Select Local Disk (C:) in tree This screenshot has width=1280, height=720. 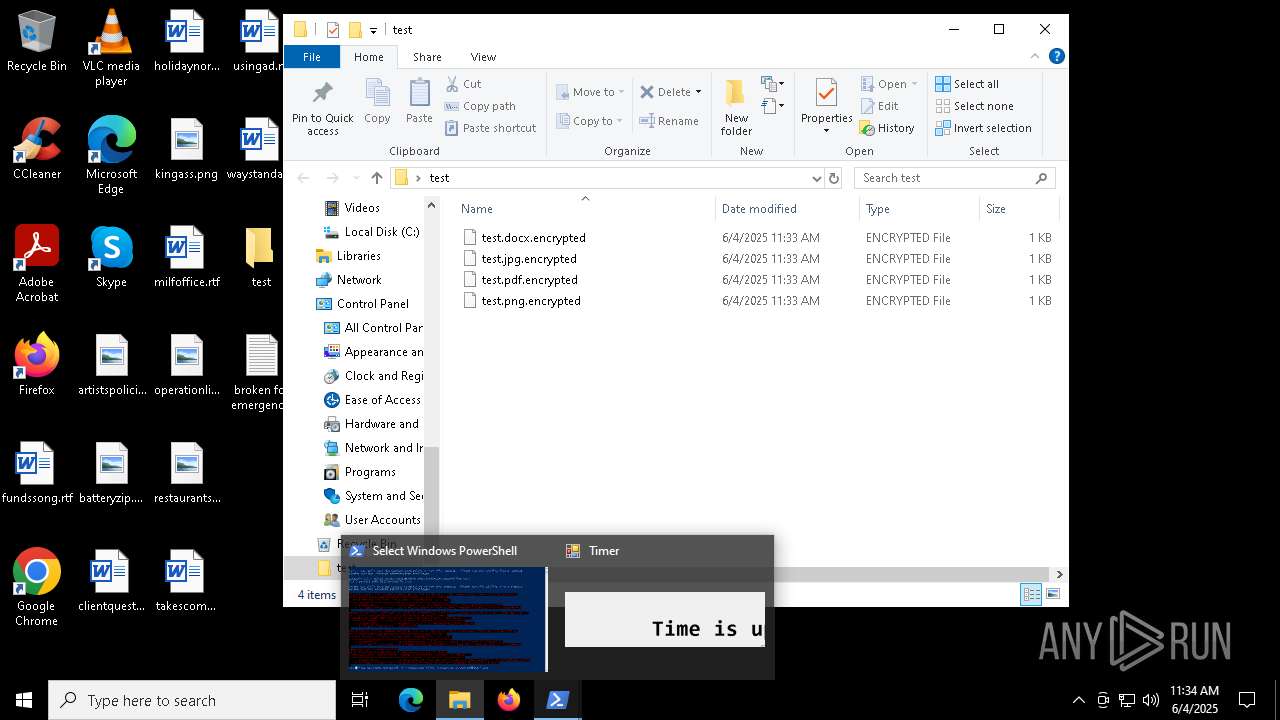(x=370, y=232)
